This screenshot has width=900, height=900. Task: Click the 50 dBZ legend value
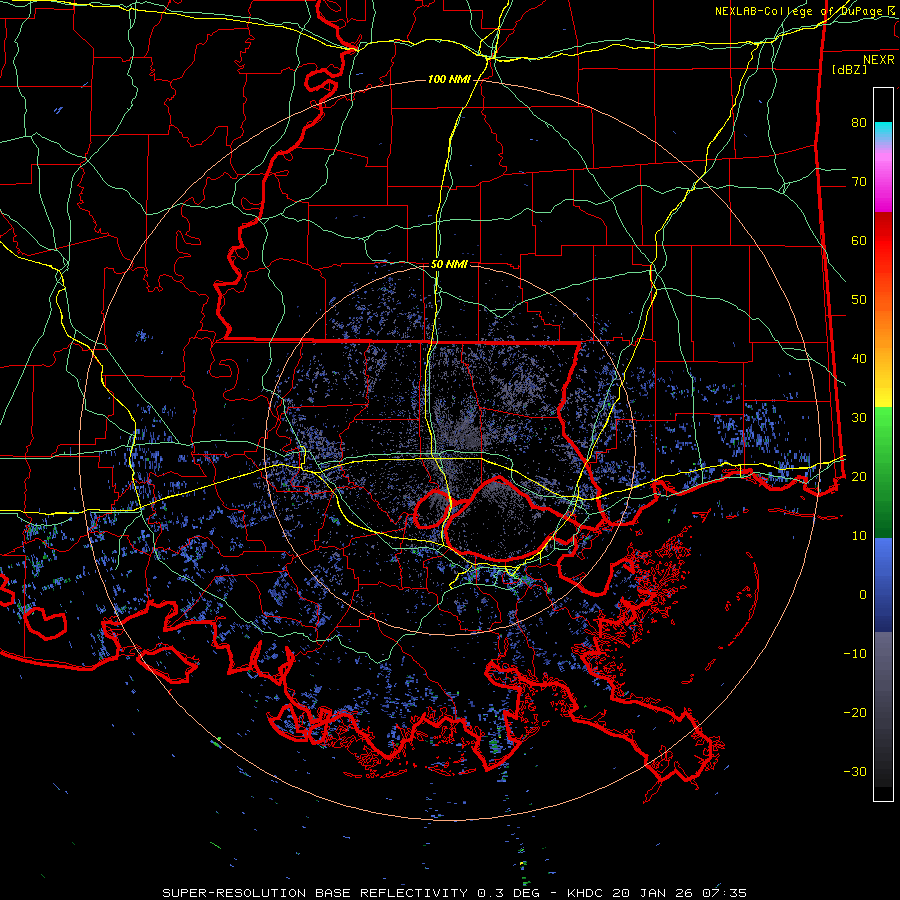pyautogui.click(x=859, y=300)
